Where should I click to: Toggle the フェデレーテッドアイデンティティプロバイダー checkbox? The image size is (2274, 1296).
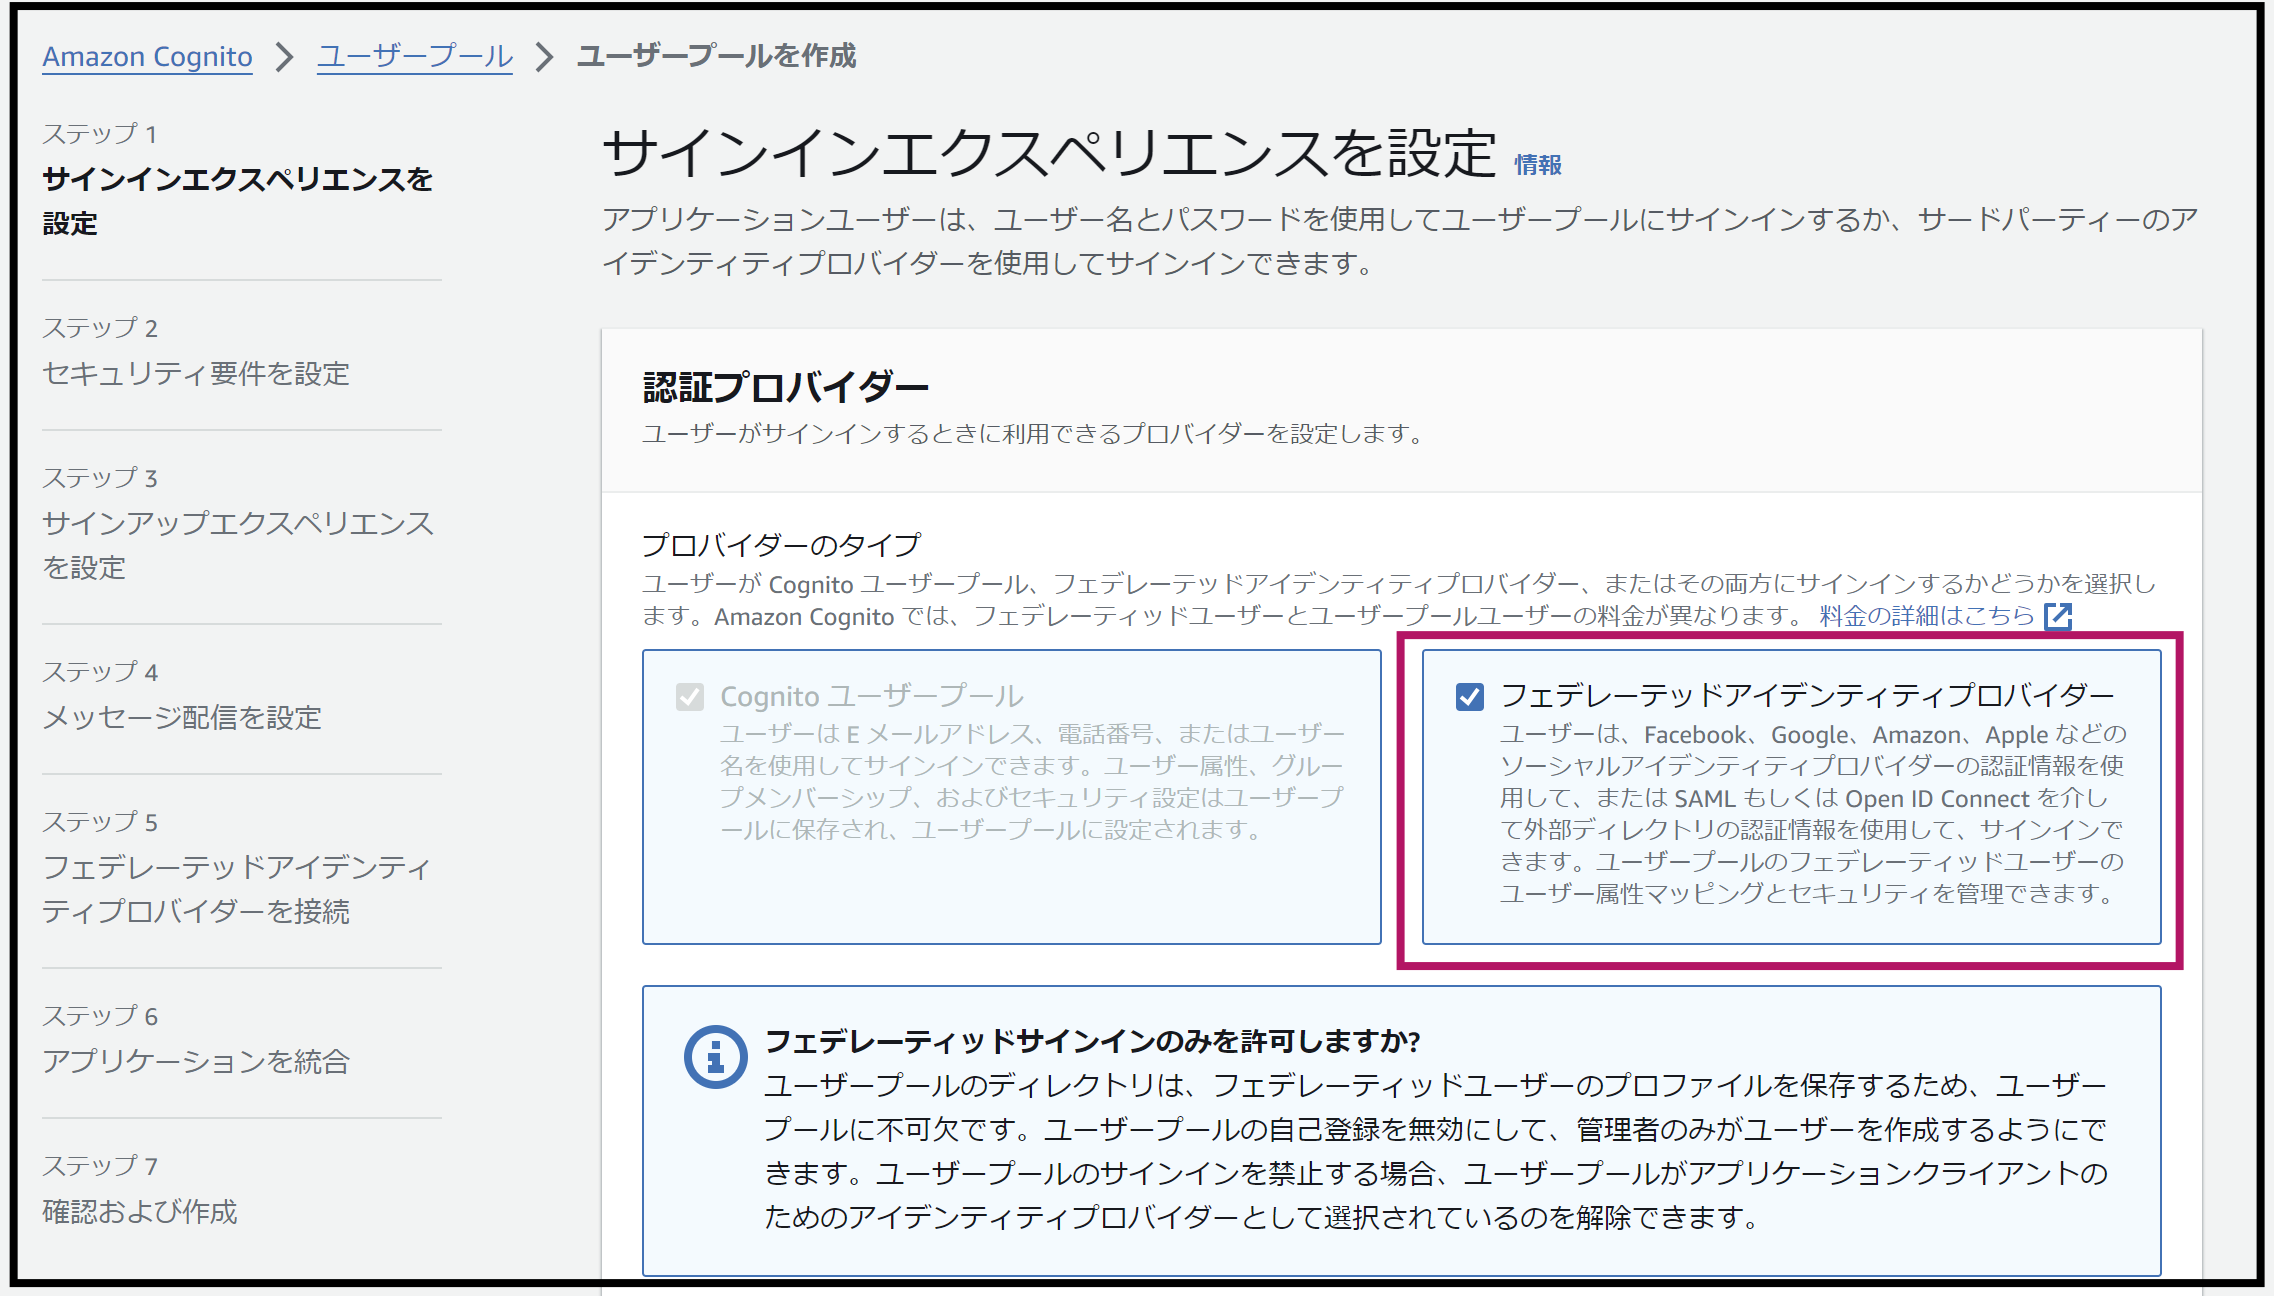click(1469, 697)
